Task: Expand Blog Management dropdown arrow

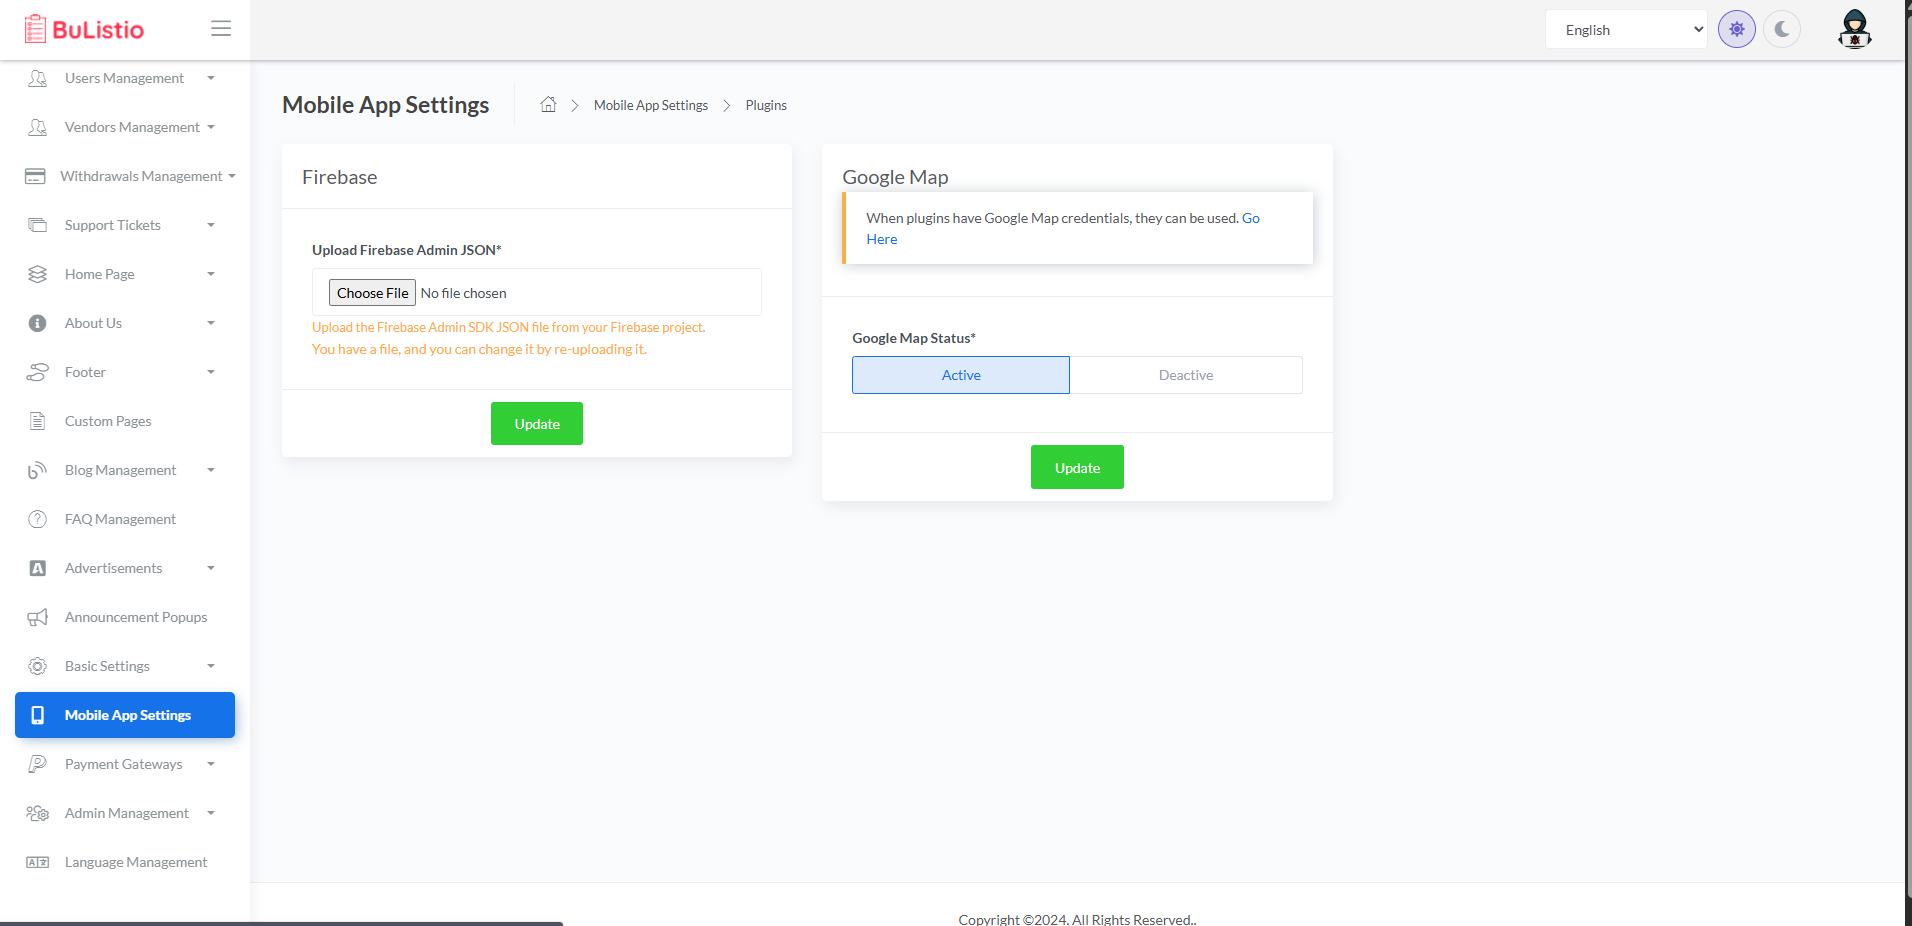Action: [x=211, y=470]
